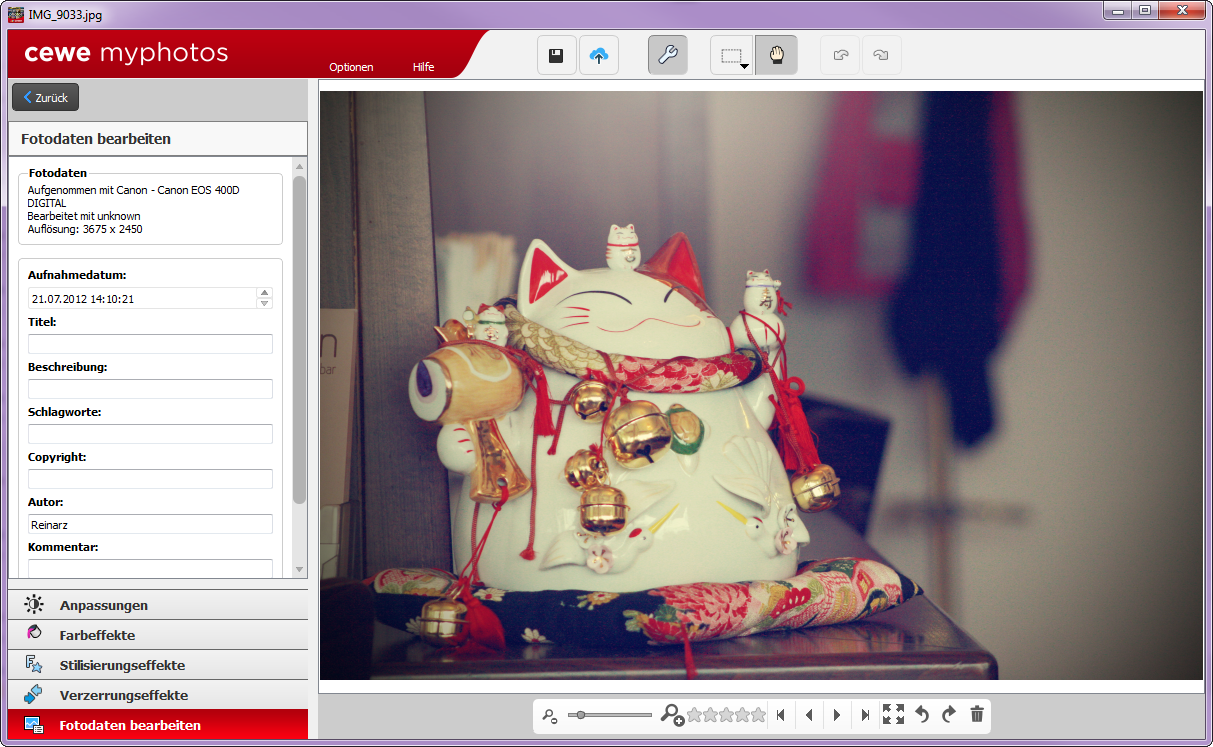Rate the photo one star
Screen dimensions: 1213x747
coord(694,715)
